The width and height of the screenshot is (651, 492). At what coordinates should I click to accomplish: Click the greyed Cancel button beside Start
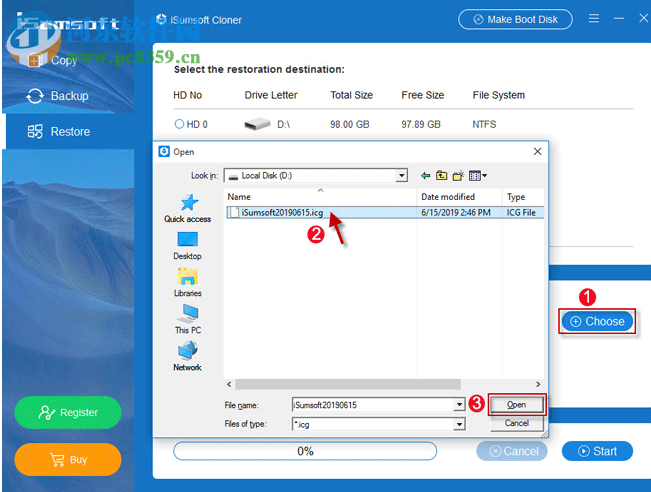[512, 451]
